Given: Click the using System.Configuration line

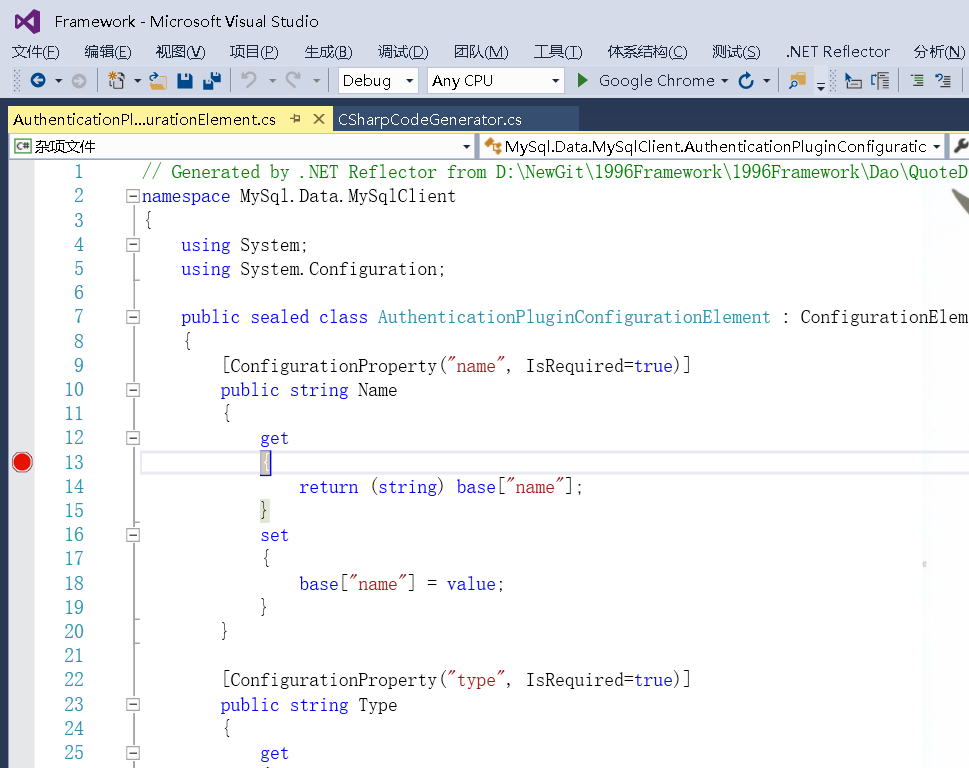Looking at the screenshot, I should coord(313,269).
